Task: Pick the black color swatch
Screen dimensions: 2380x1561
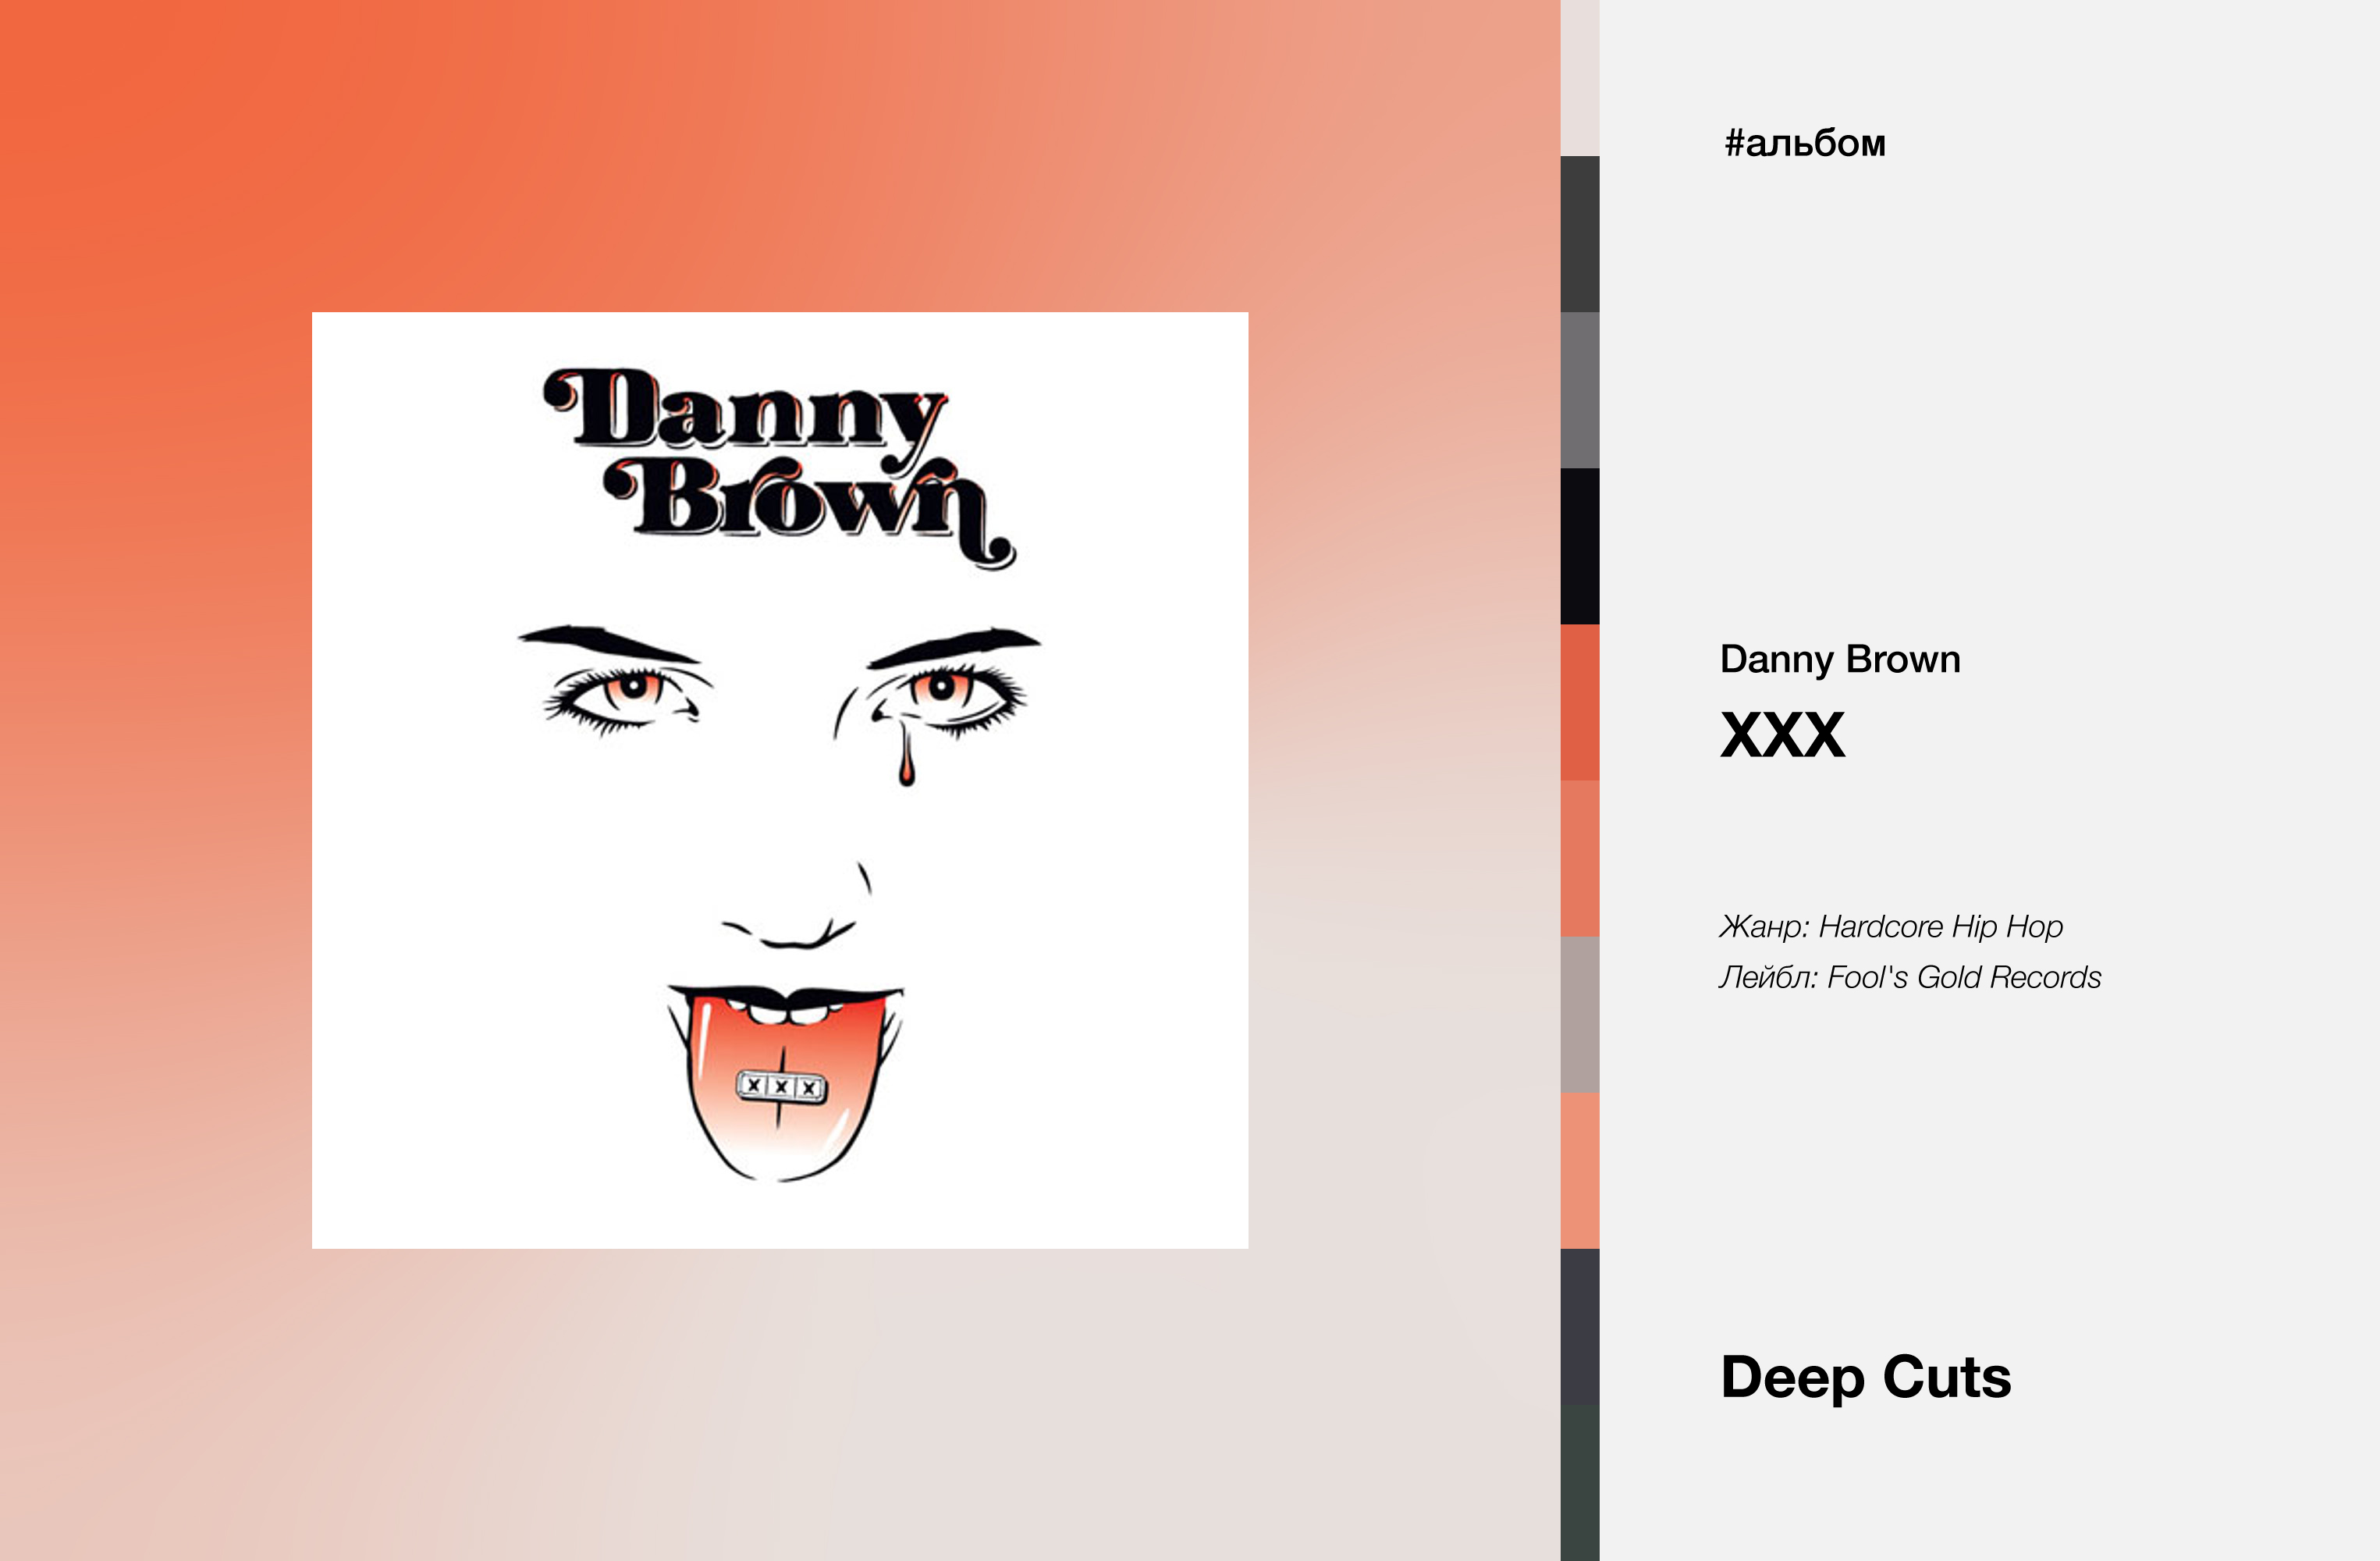Action: click(x=1580, y=546)
